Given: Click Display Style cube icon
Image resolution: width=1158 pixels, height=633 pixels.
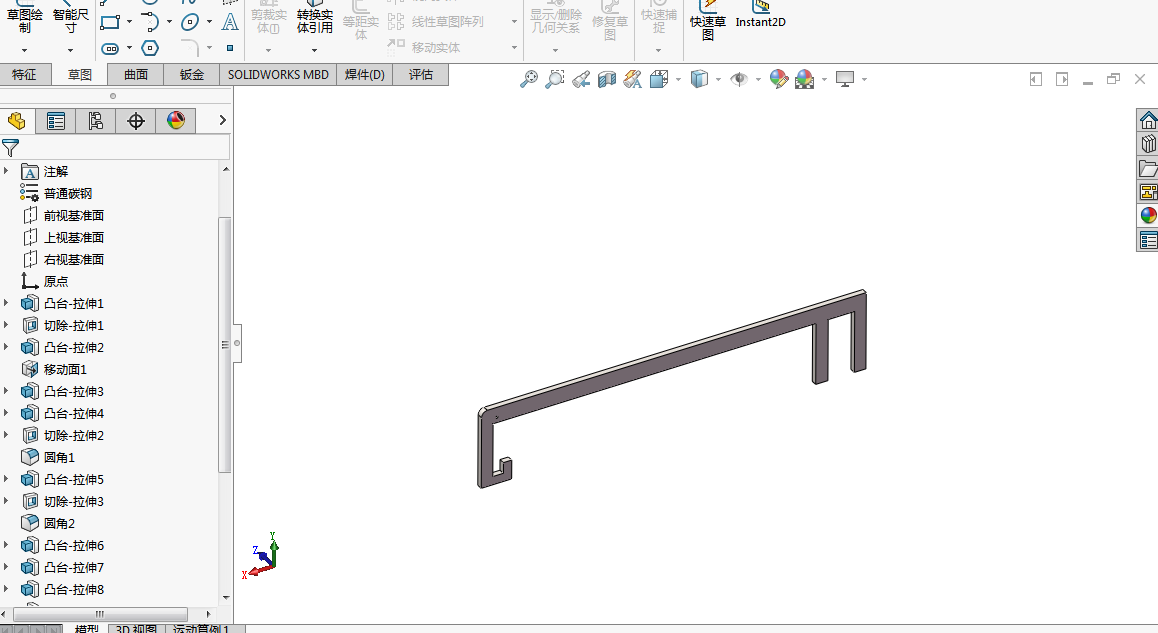Looking at the screenshot, I should [x=699, y=79].
